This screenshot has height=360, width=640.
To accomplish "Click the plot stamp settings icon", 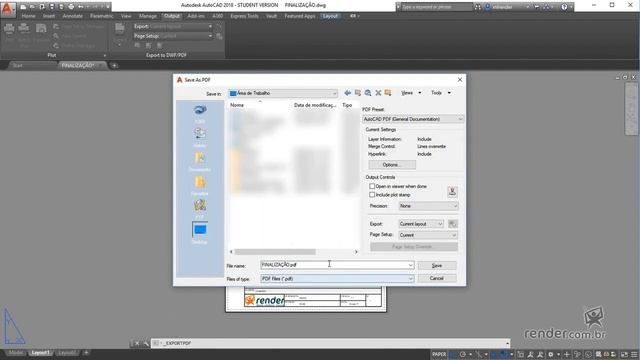I will (452, 191).
